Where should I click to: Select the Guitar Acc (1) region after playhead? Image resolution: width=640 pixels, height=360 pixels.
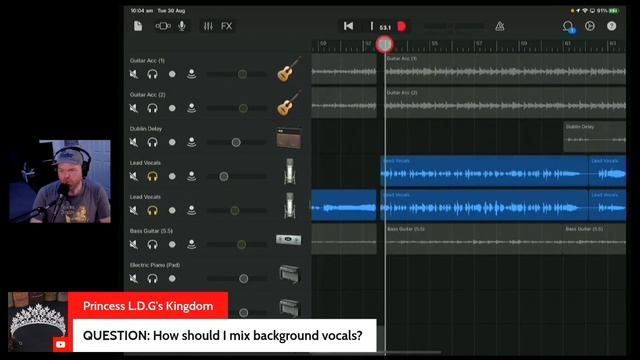coord(505,69)
